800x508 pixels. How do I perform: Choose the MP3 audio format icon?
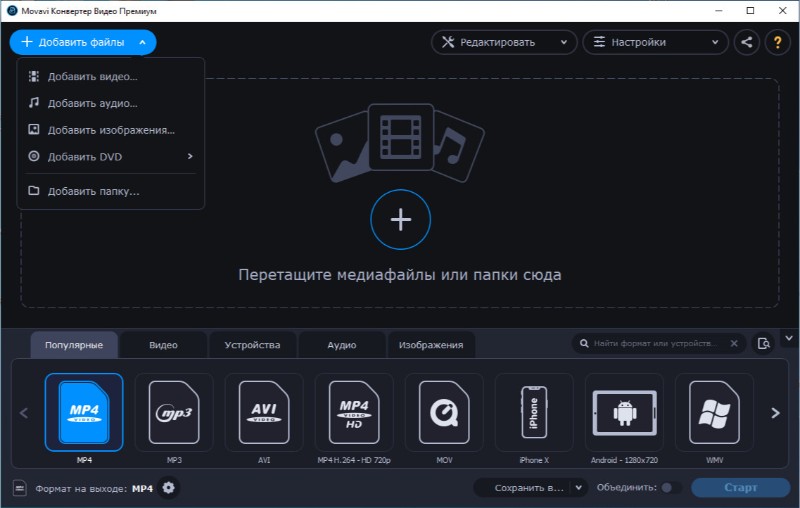coord(174,412)
